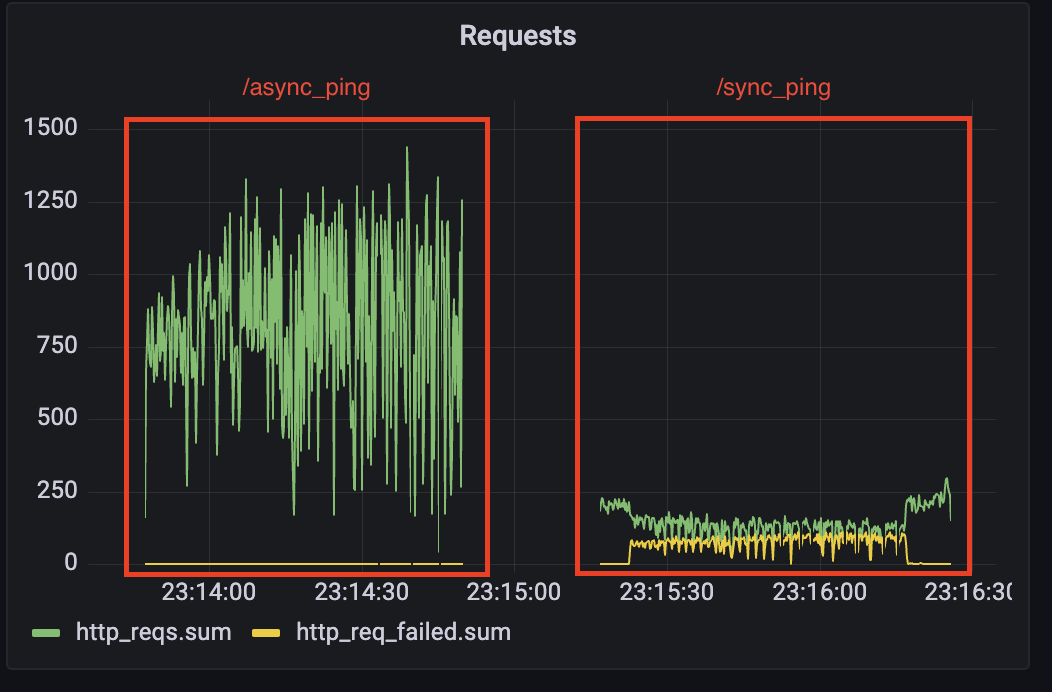Toggle the http_reqs.sum series in legend
The height and width of the screenshot is (692, 1052).
pos(153,632)
